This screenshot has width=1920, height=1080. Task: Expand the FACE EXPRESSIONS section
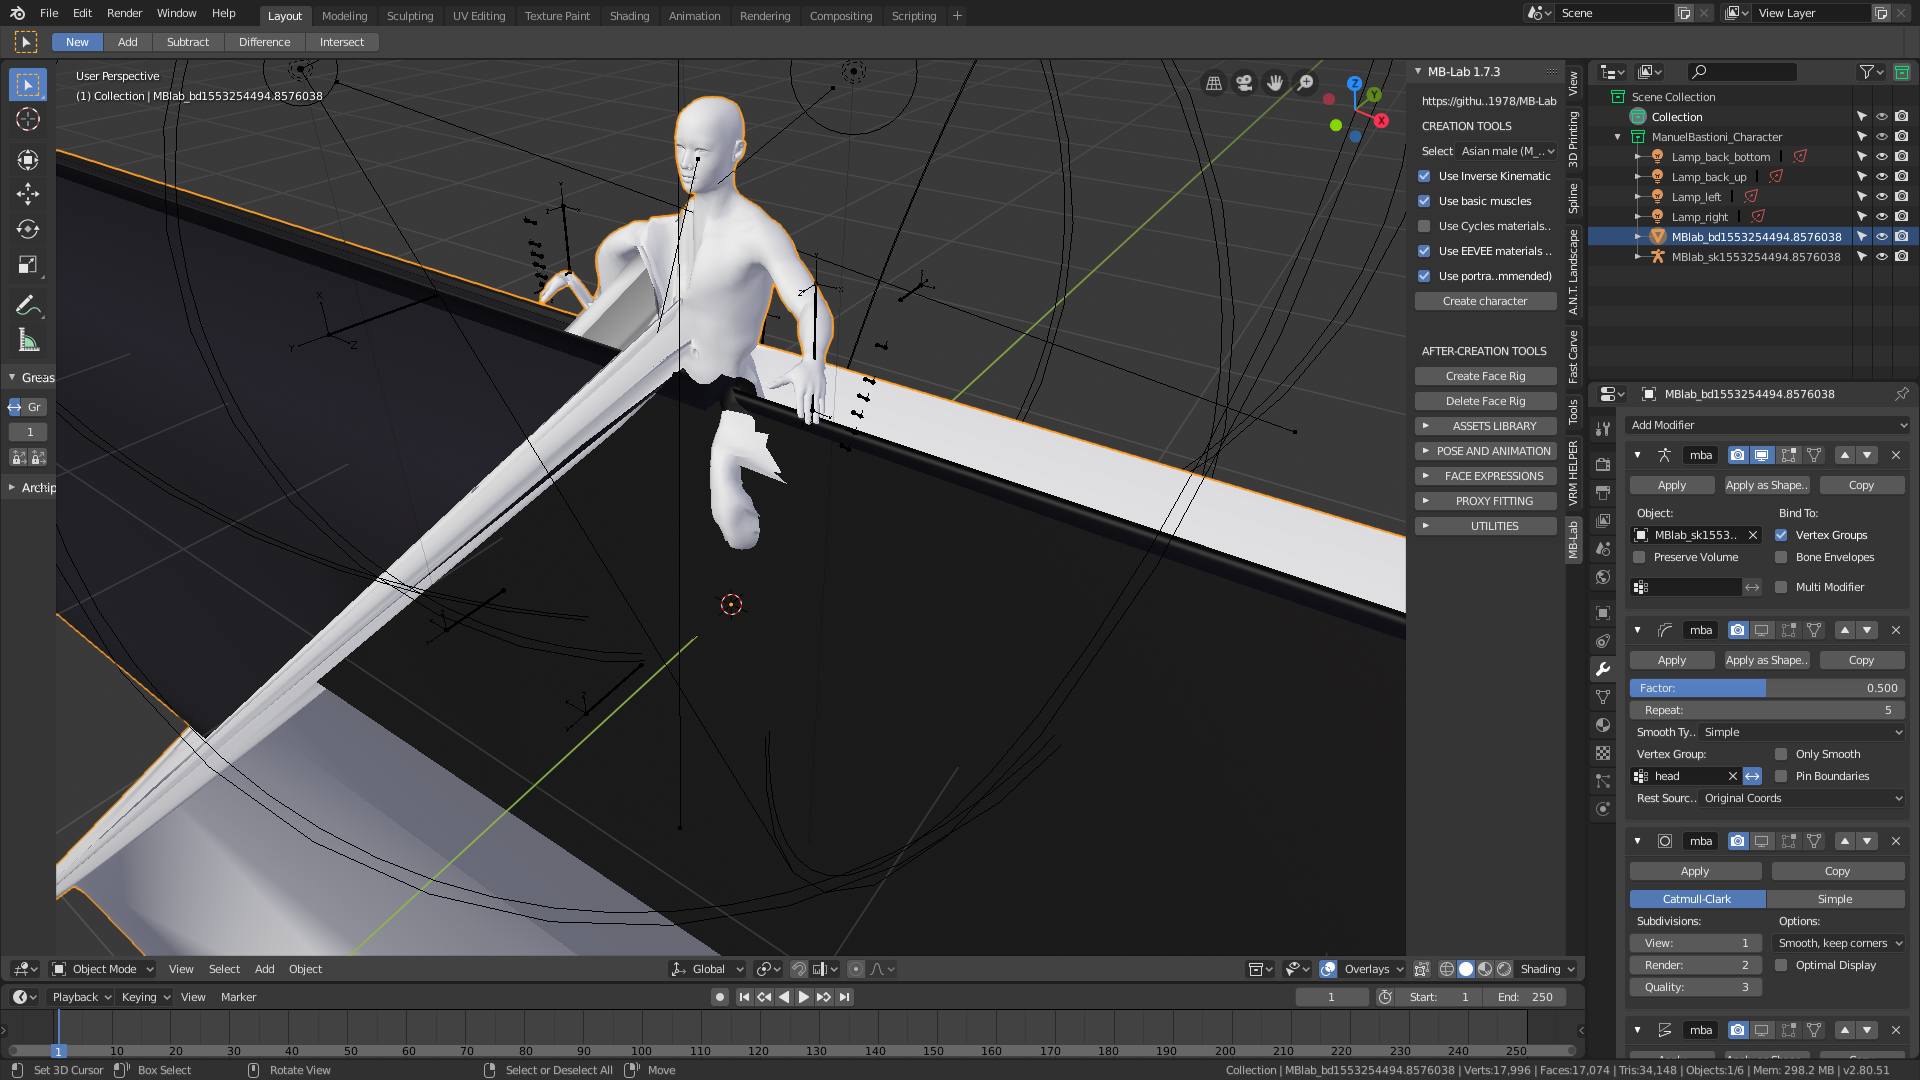(x=1486, y=476)
